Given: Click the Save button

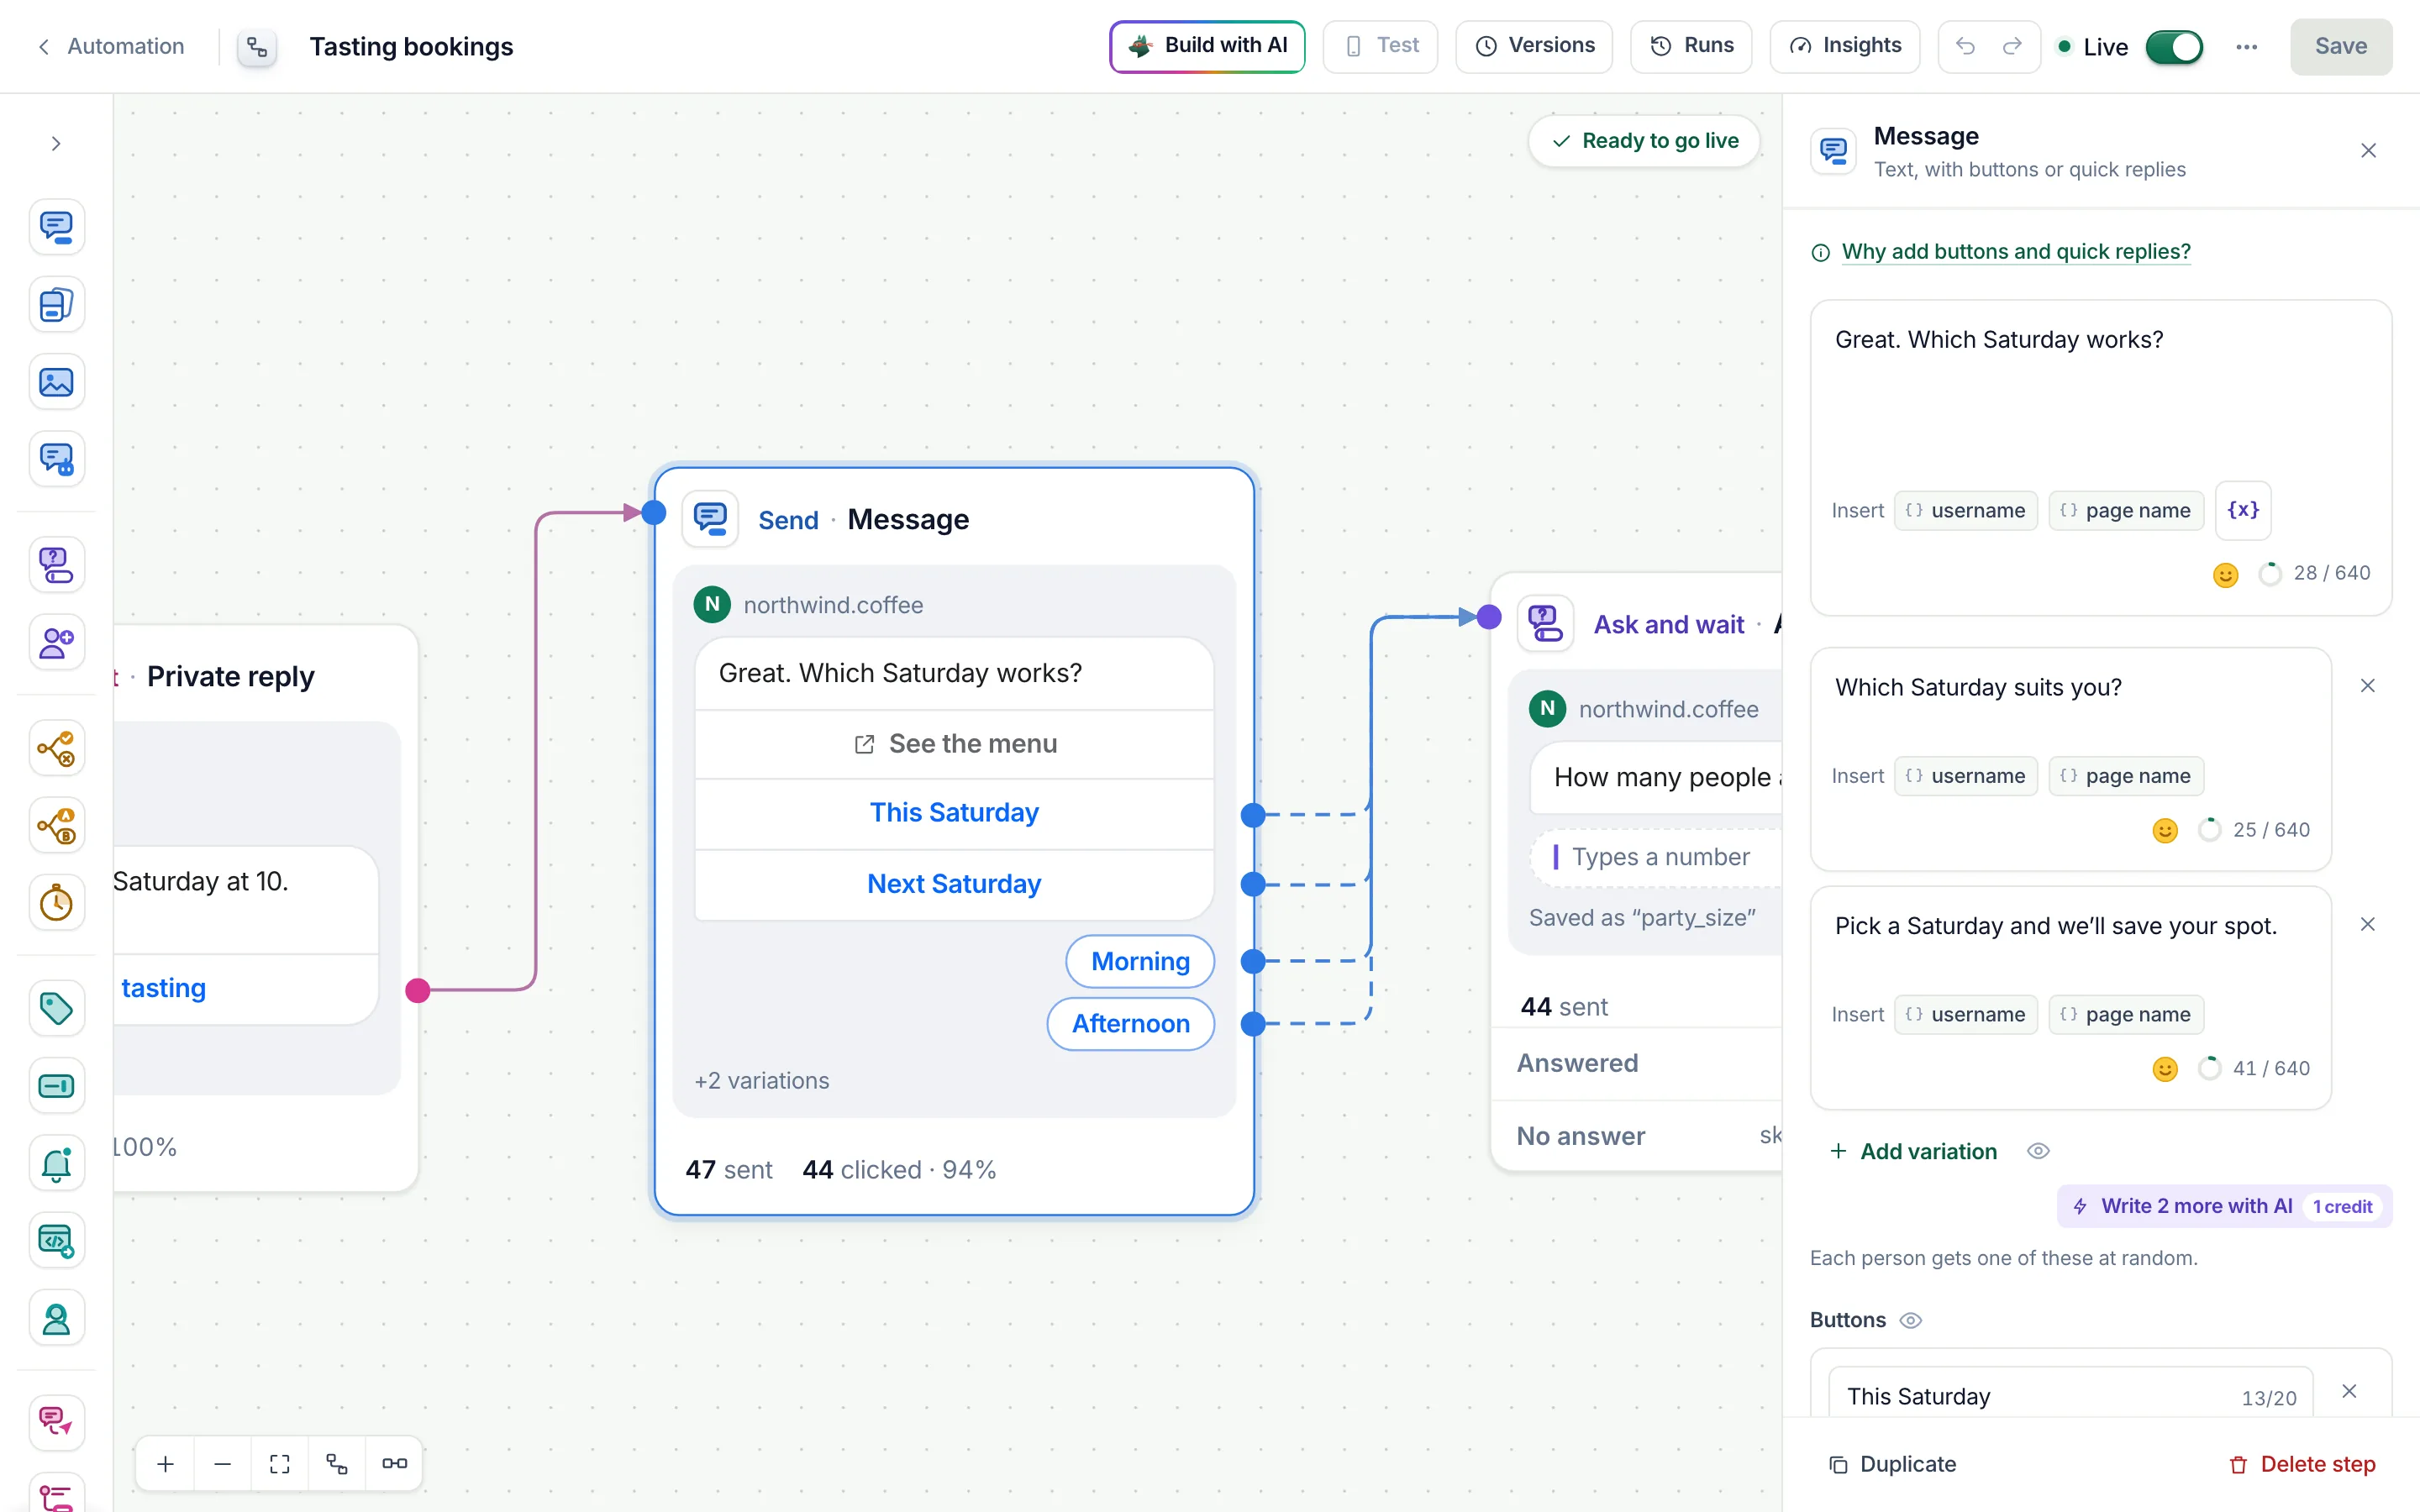Looking at the screenshot, I should coord(2340,46).
